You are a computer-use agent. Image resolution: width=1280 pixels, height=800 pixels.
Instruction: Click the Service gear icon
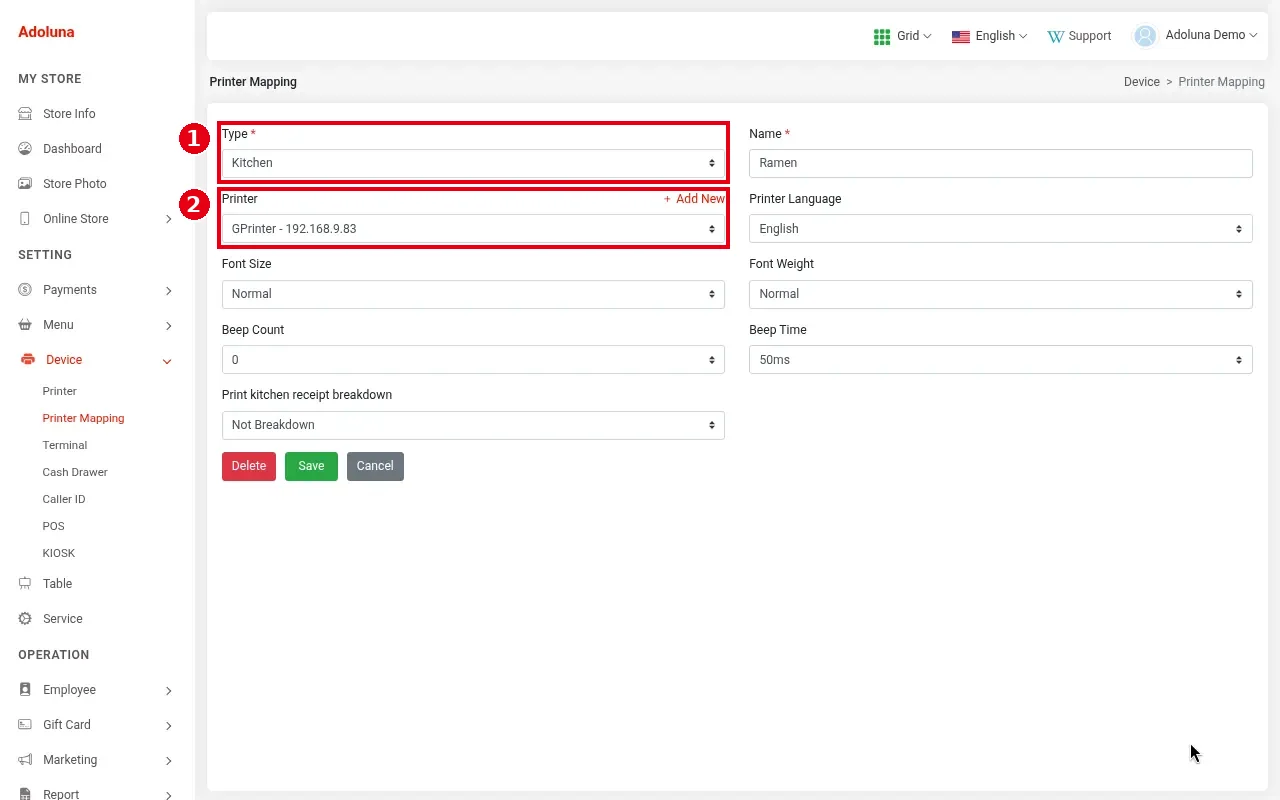25,619
